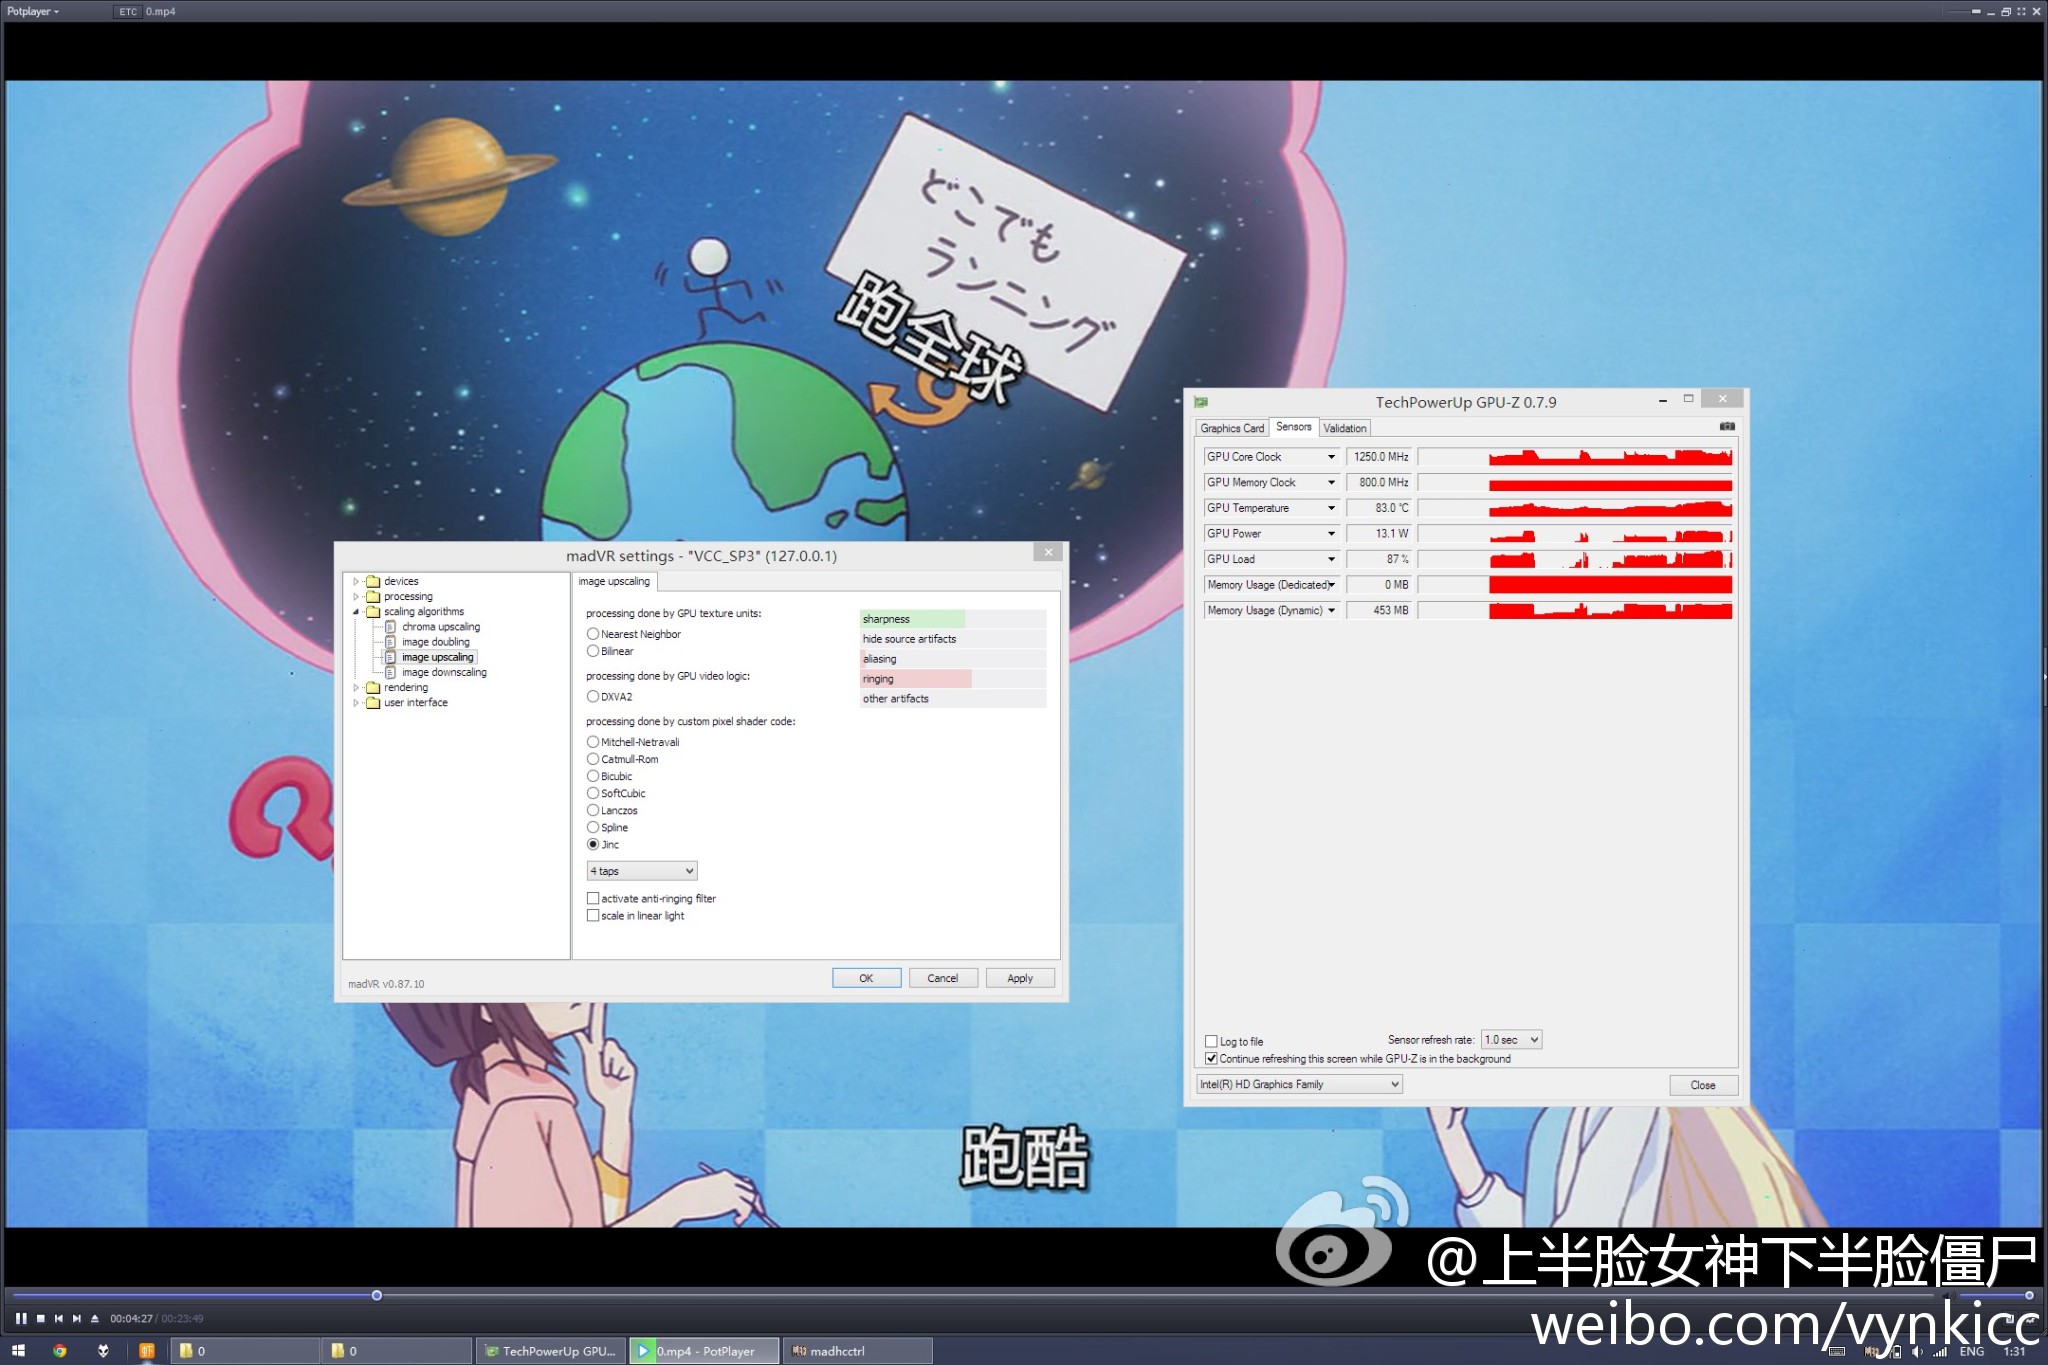This screenshot has height=1365, width=2048.
Task: Pause the video playback
Action: click(21, 1318)
